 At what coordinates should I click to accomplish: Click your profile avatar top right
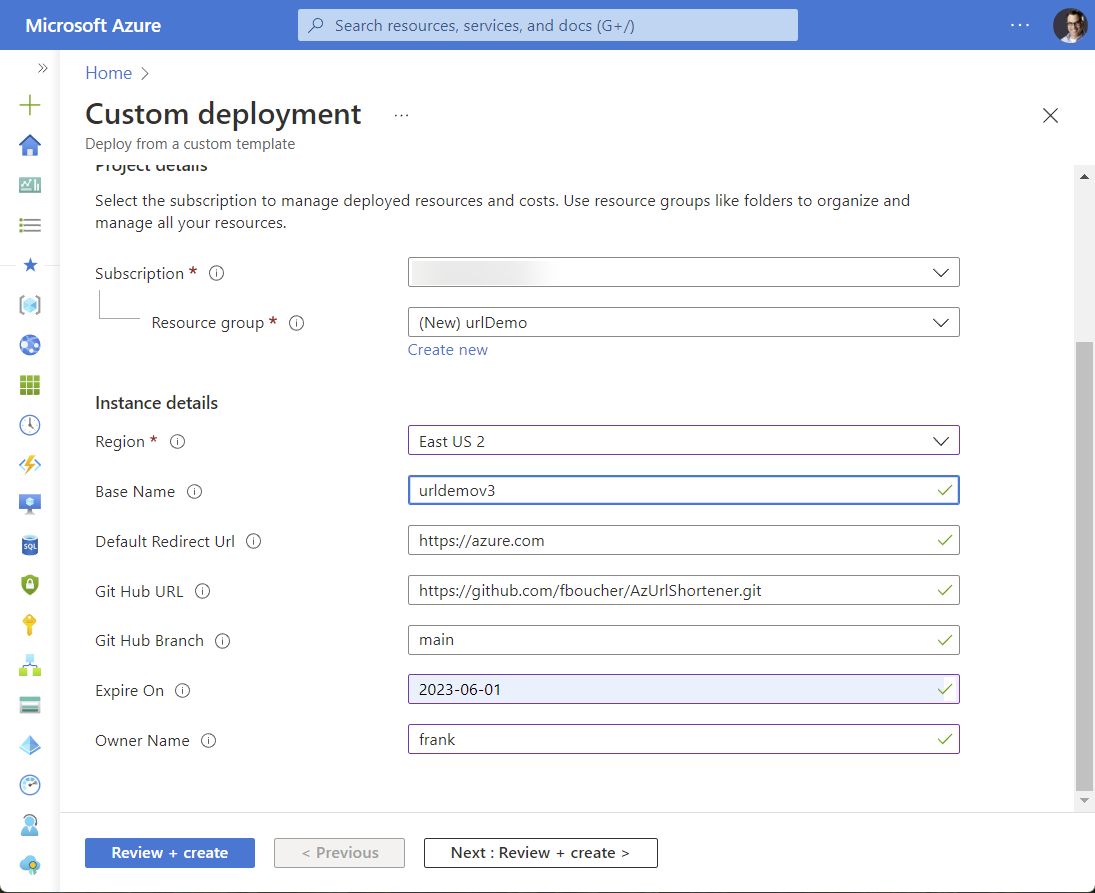(1070, 25)
